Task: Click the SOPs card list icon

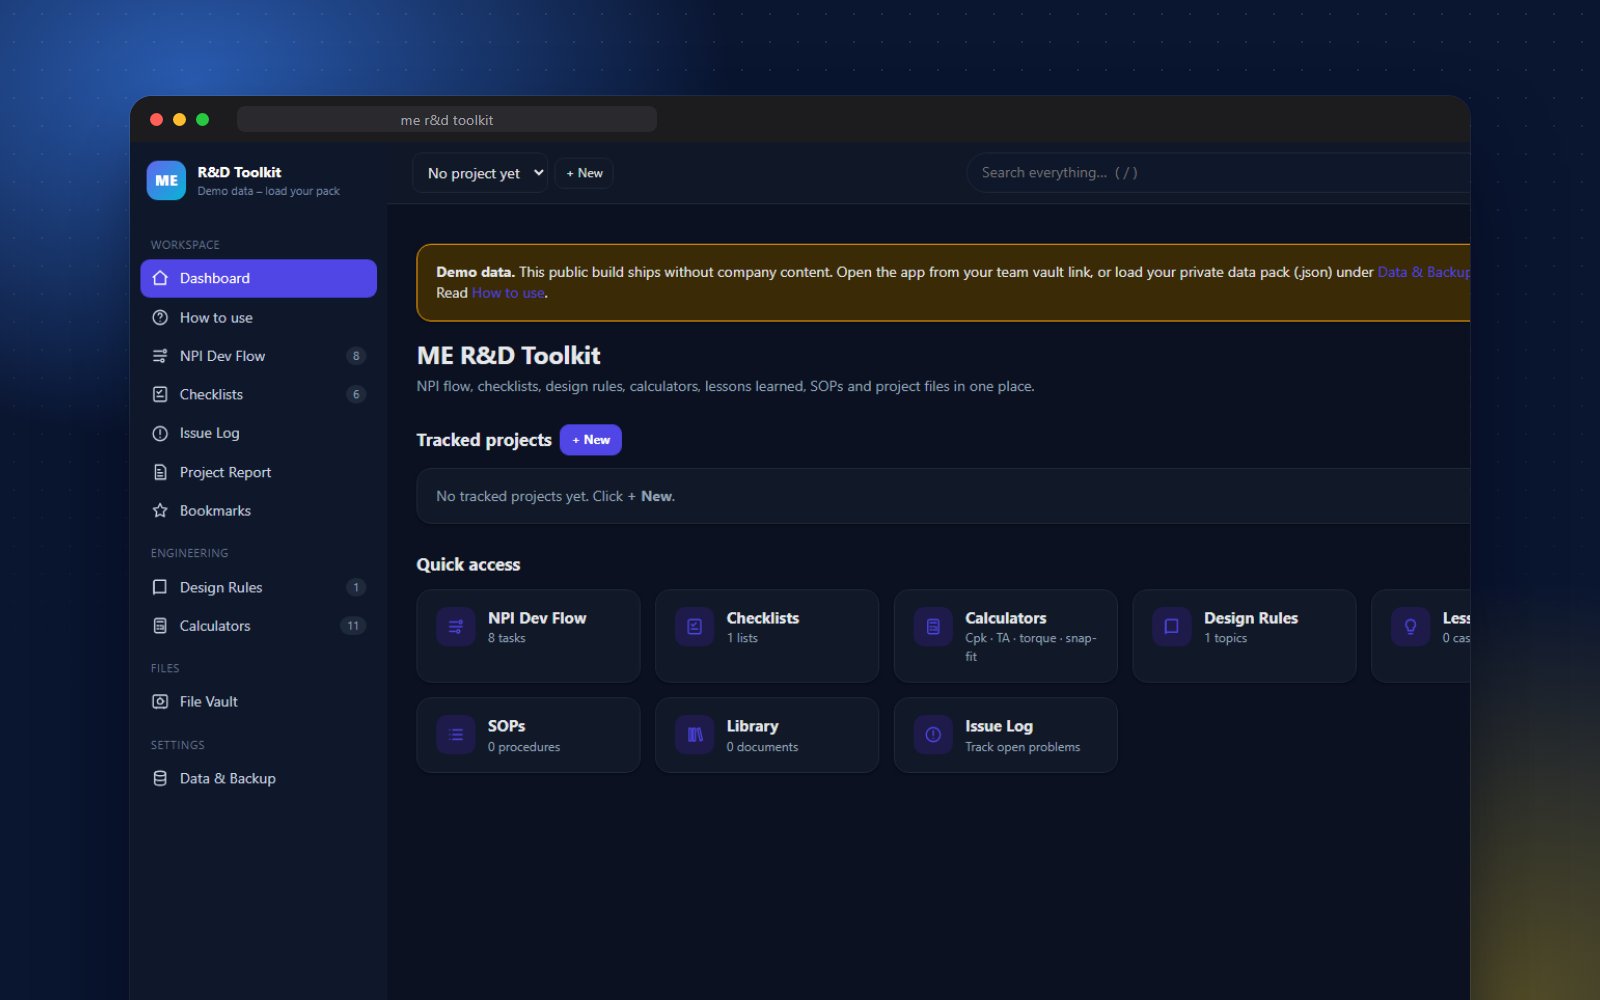Action: point(456,735)
